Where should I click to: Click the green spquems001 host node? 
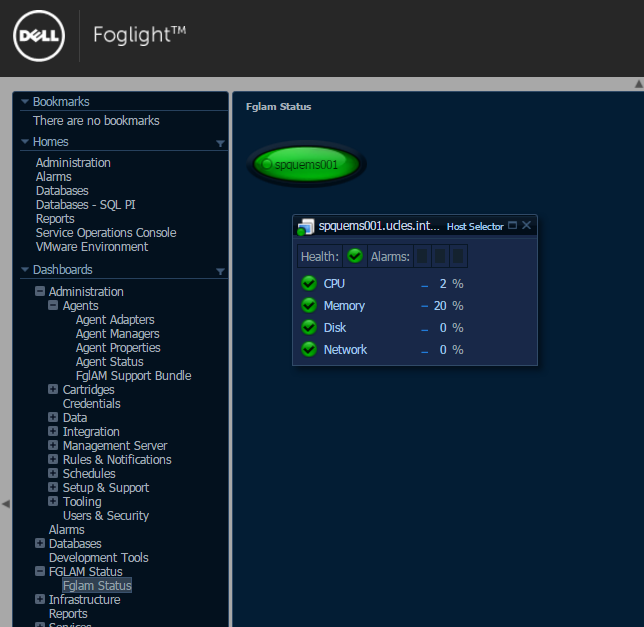coord(306,164)
